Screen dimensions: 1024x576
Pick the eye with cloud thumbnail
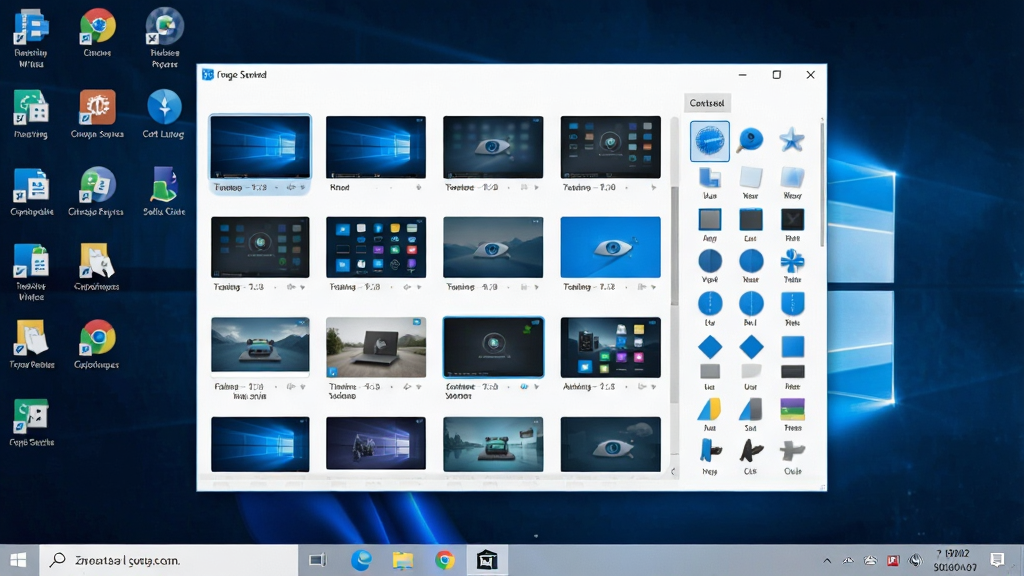610,444
